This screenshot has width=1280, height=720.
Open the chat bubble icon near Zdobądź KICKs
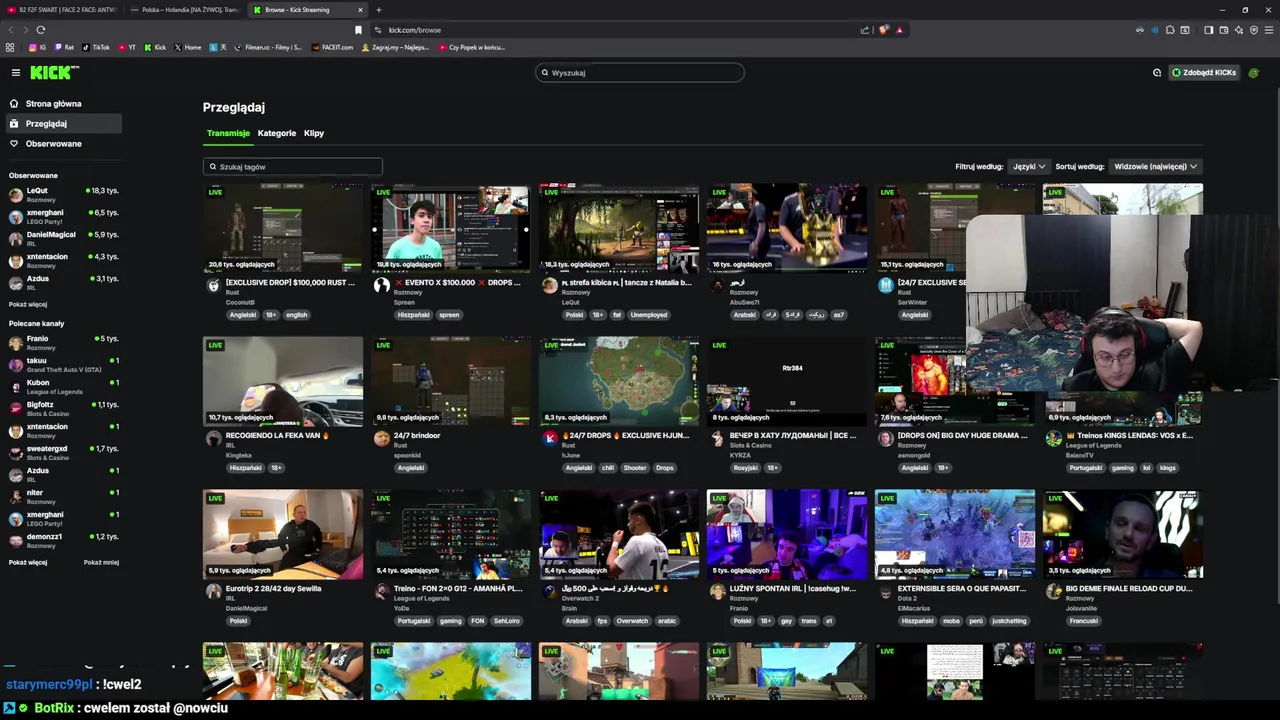click(x=1157, y=72)
